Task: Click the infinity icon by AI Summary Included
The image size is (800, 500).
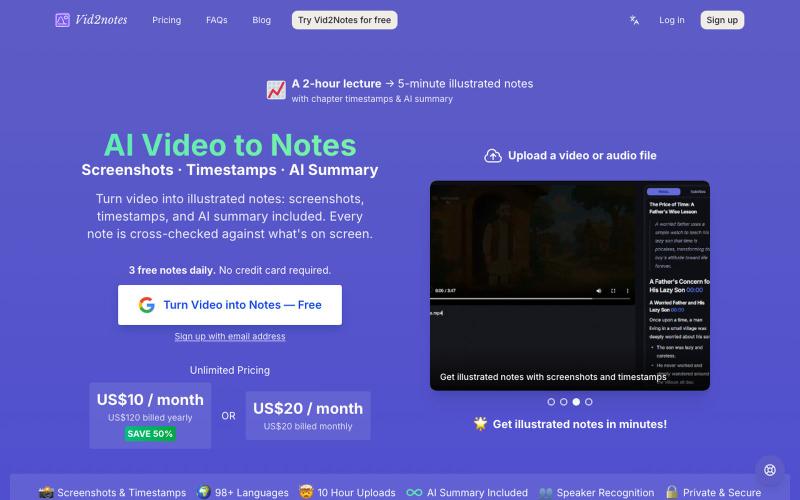Action: point(414,492)
